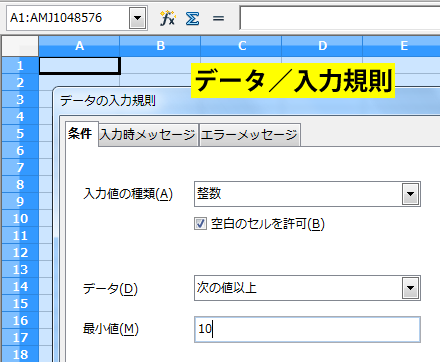Click the Name Box showing A1:AMJ1048576
This screenshot has height=362, width=440.
68,18
